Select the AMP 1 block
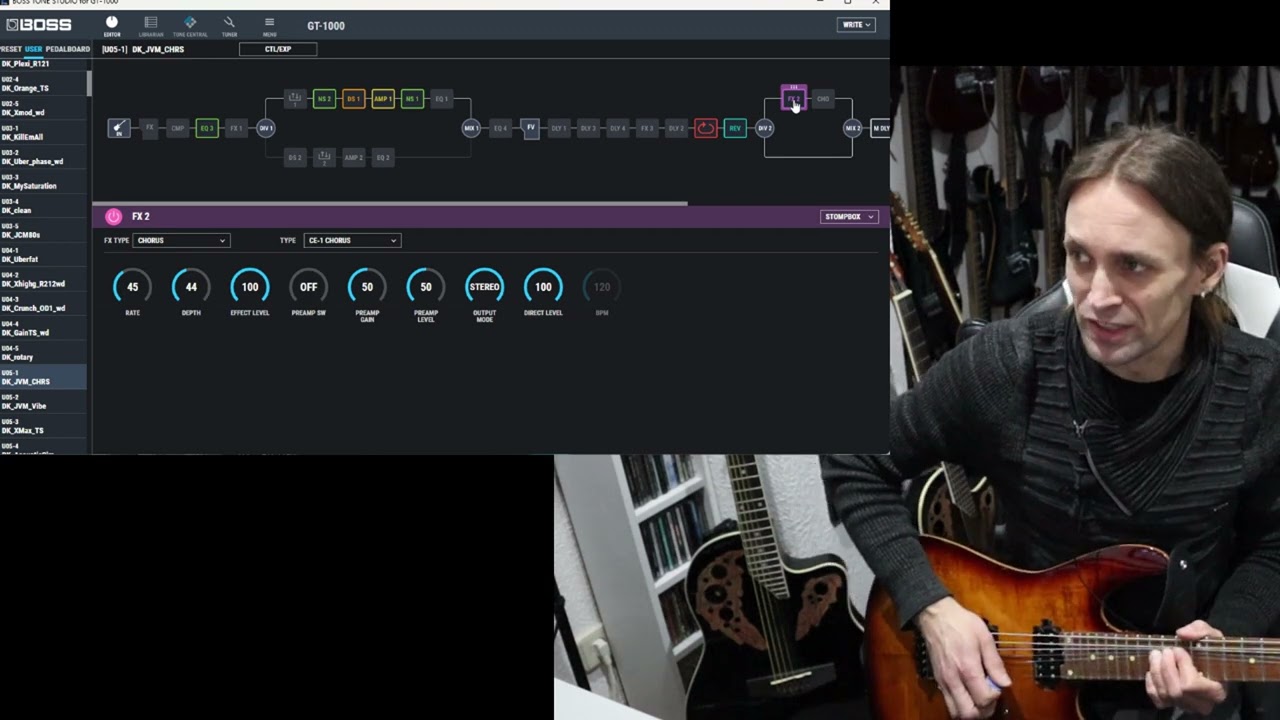The height and width of the screenshot is (720, 1280). click(x=383, y=99)
